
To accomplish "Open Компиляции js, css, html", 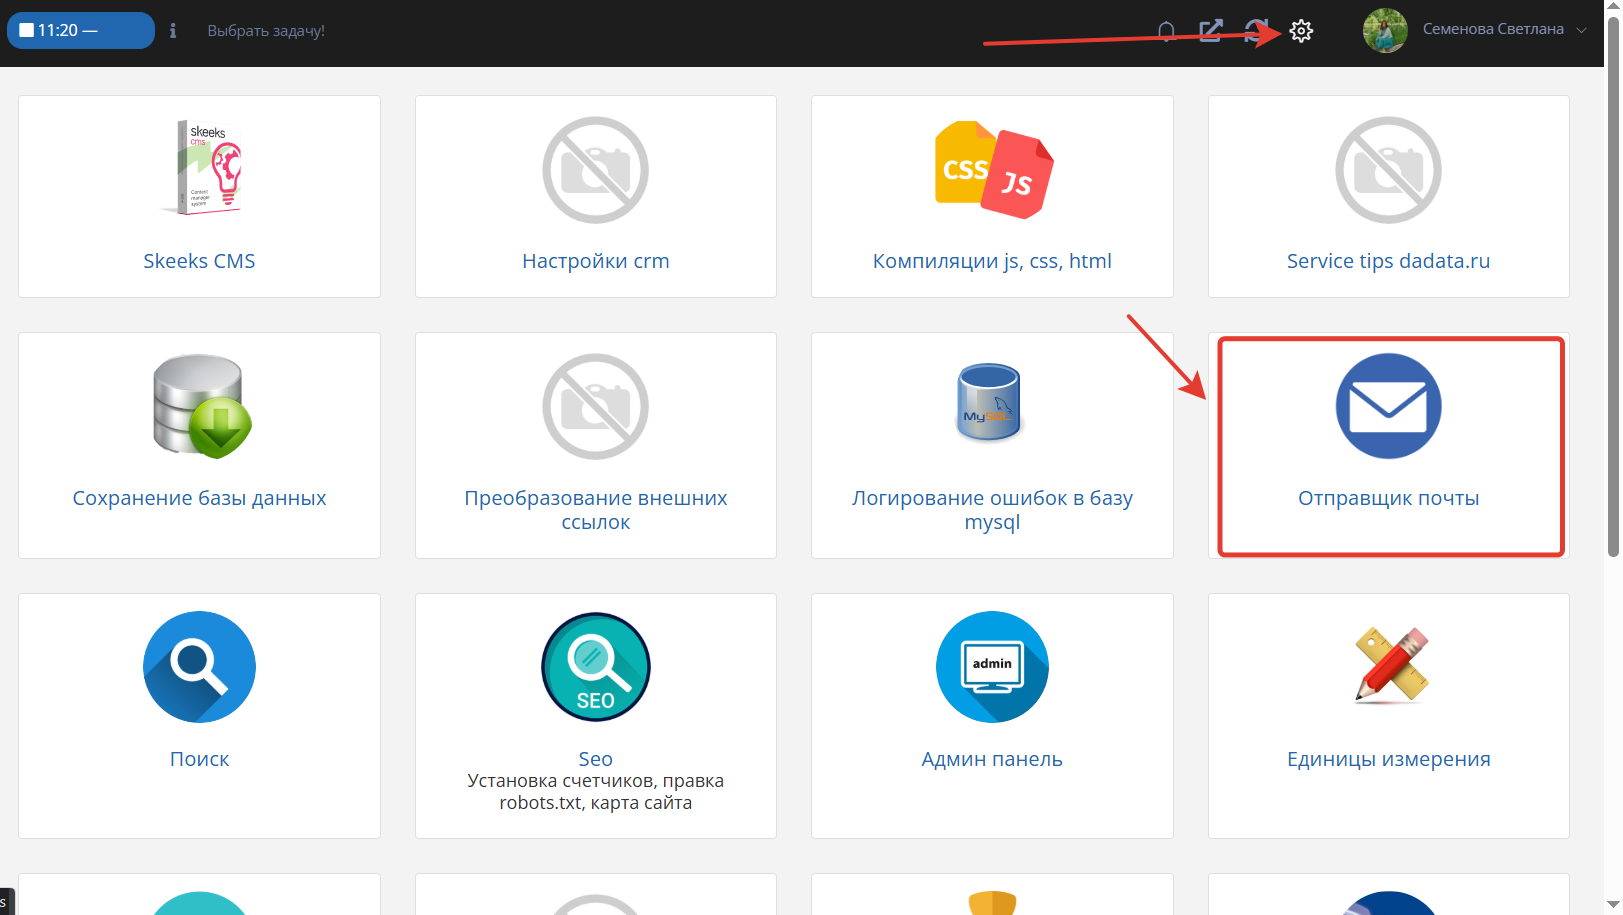I will pyautogui.click(x=992, y=261).
